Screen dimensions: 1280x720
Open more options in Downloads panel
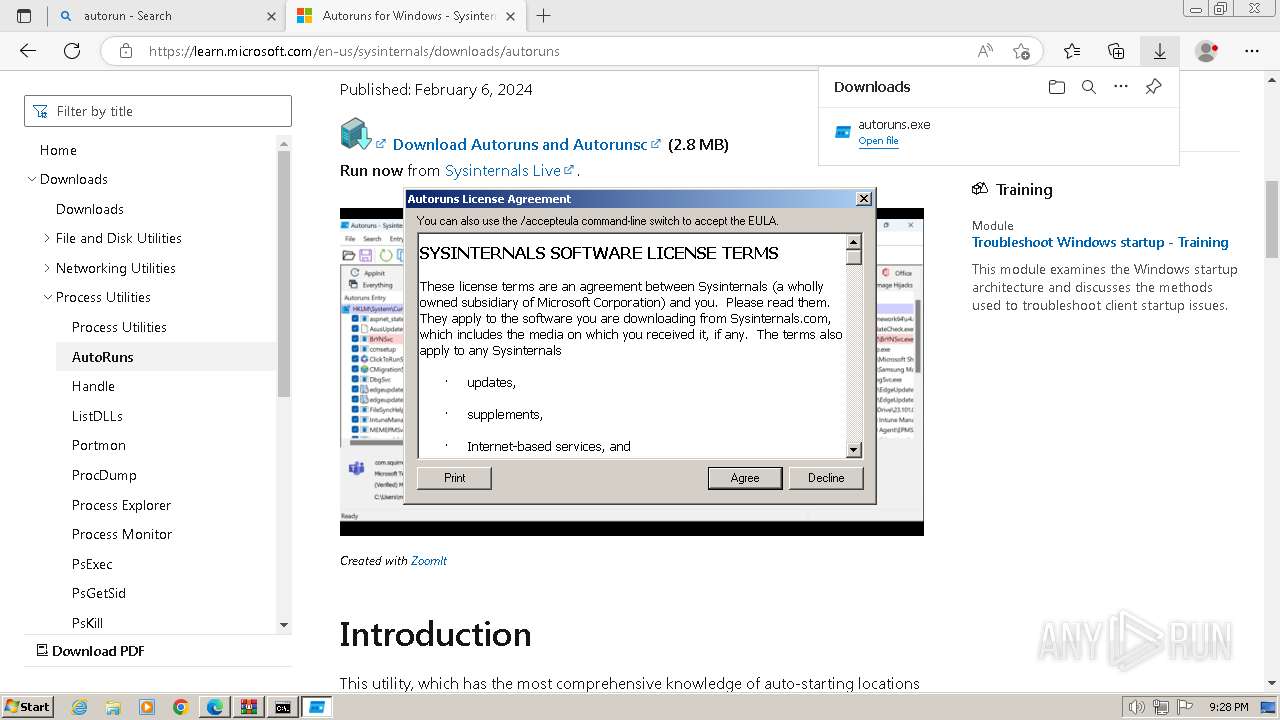click(x=1121, y=87)
